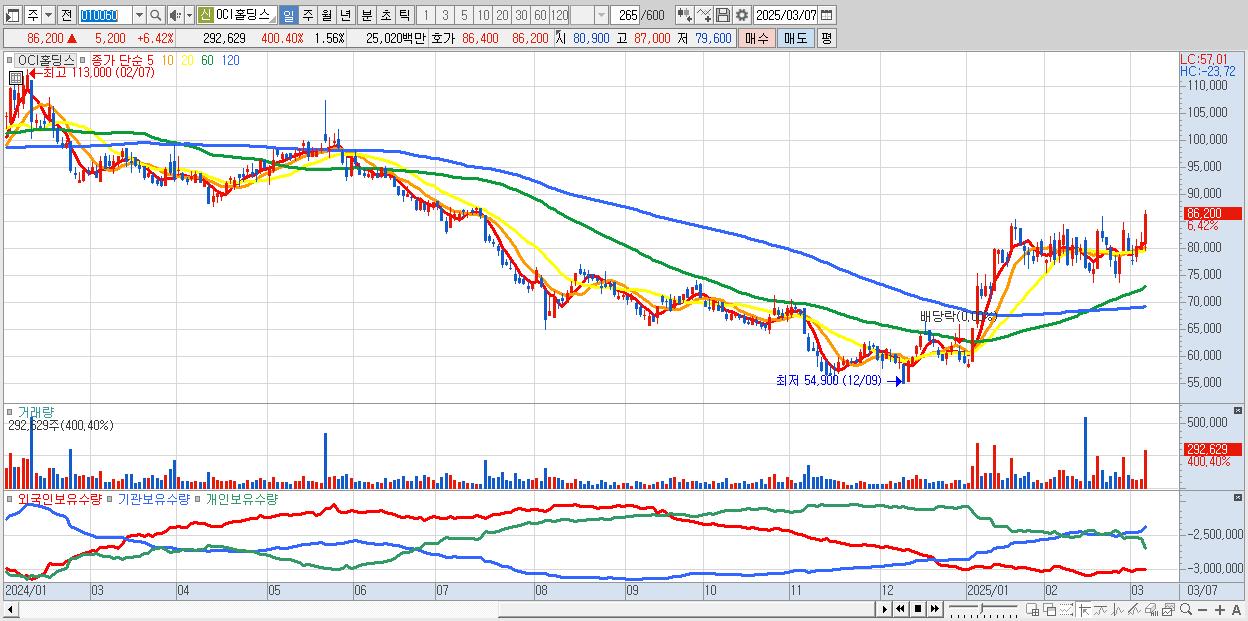1248x621 pixels.
Task: Save chart with floppy disk icon
Action: point(723,16)
